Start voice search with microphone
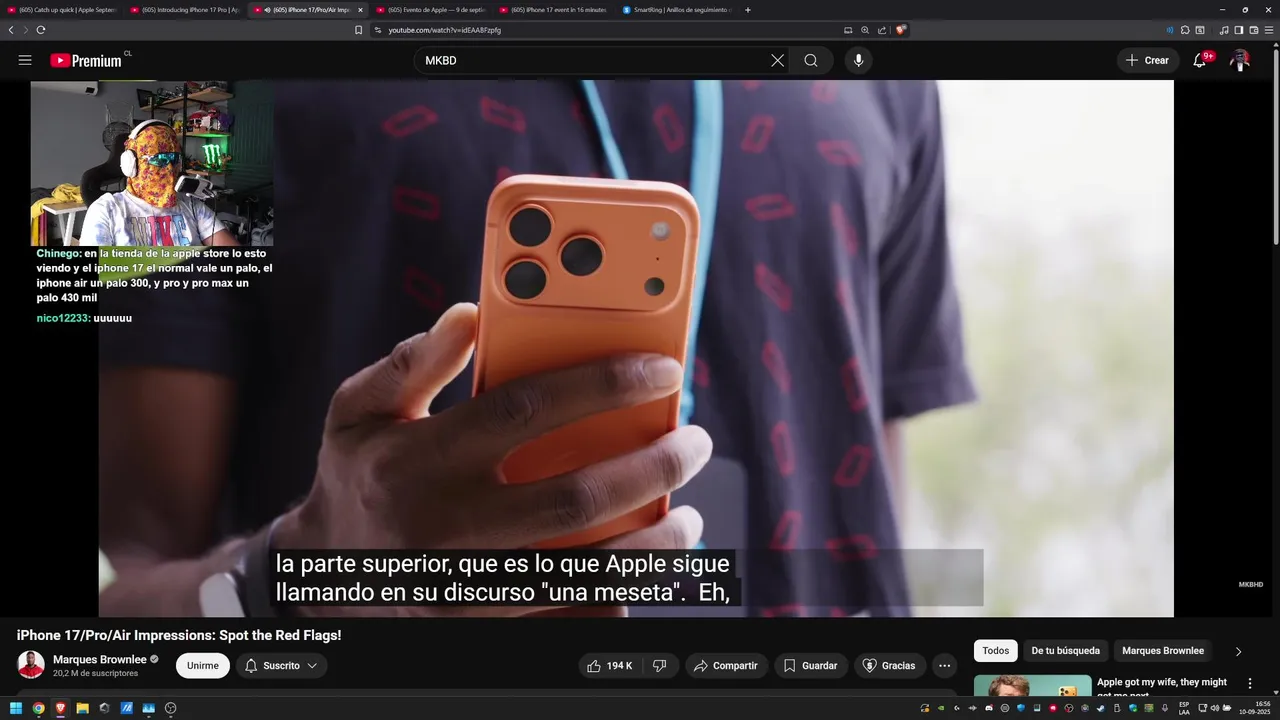This screenshot has height=720, width=1280. click(858, 60)
